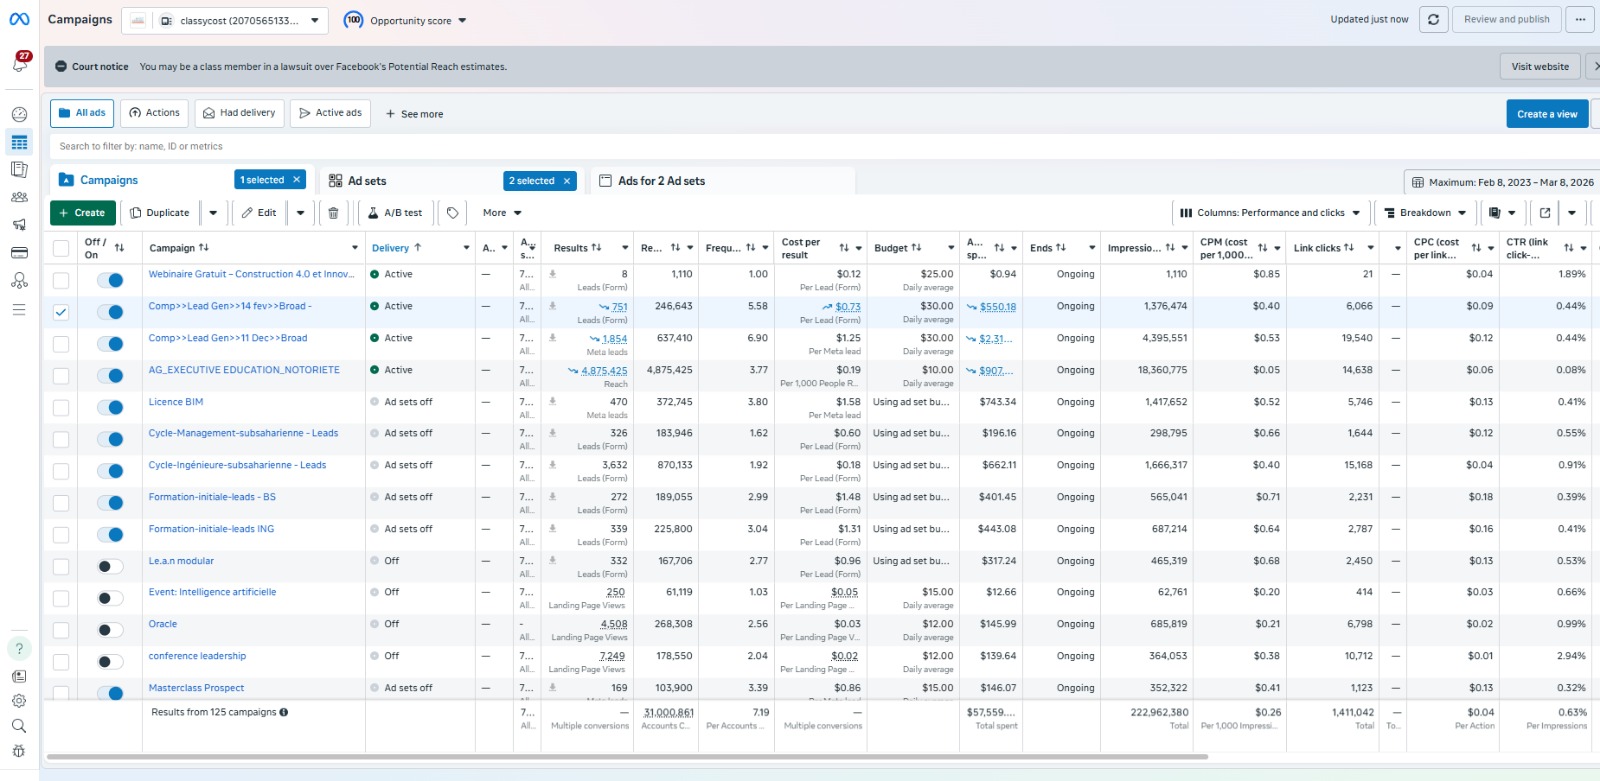This screenshot has width=1600, height=781.
Task: Click the trash delete icon
Action: point(333,213)
